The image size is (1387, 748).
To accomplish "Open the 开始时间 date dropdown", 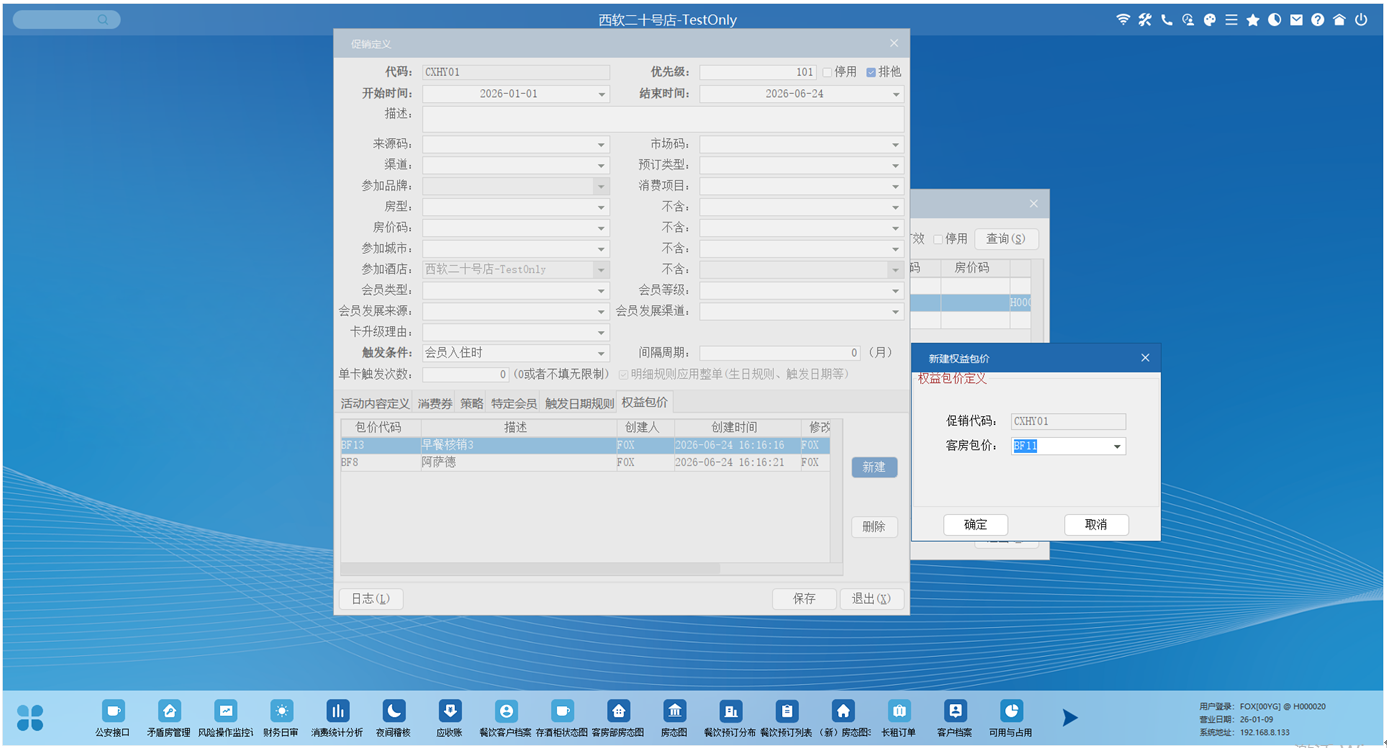I will 602,94.
